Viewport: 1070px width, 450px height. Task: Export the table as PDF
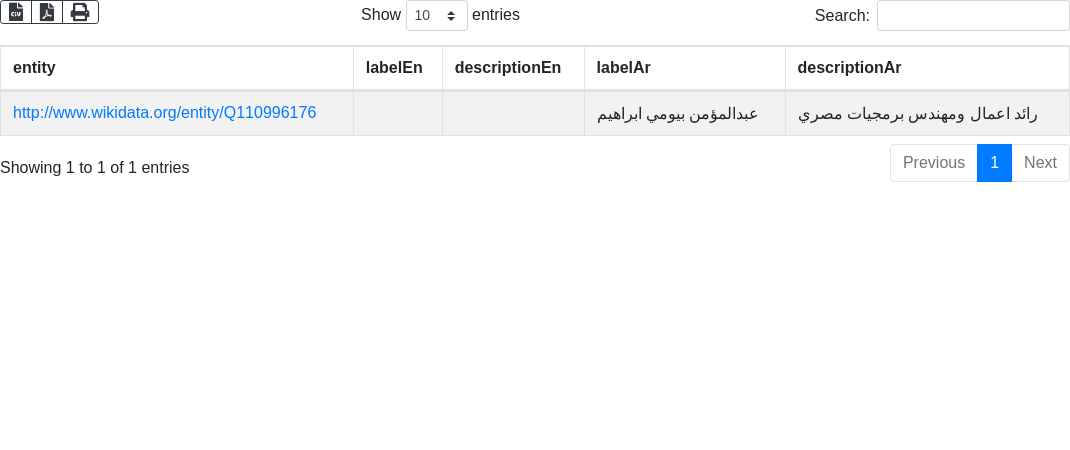47,12
